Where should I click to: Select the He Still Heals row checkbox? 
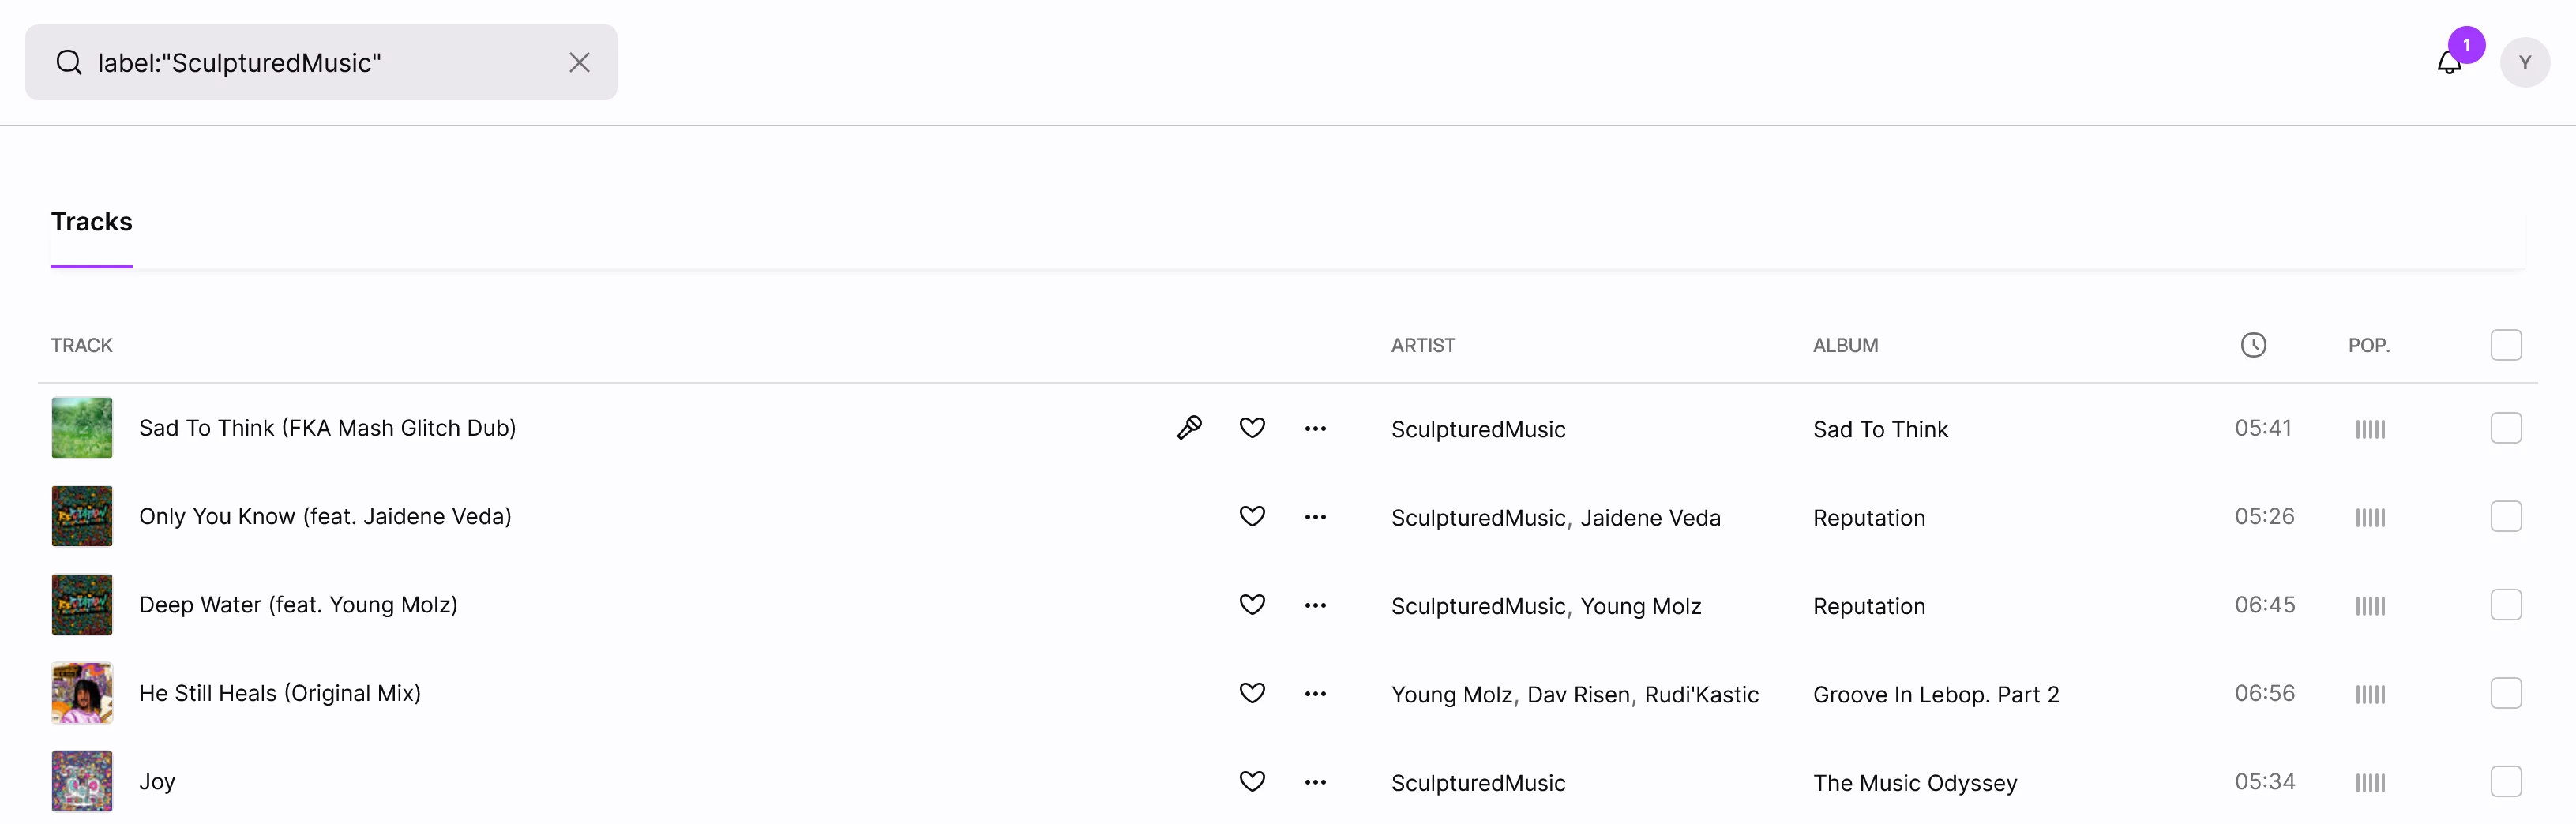(2505, 693)
